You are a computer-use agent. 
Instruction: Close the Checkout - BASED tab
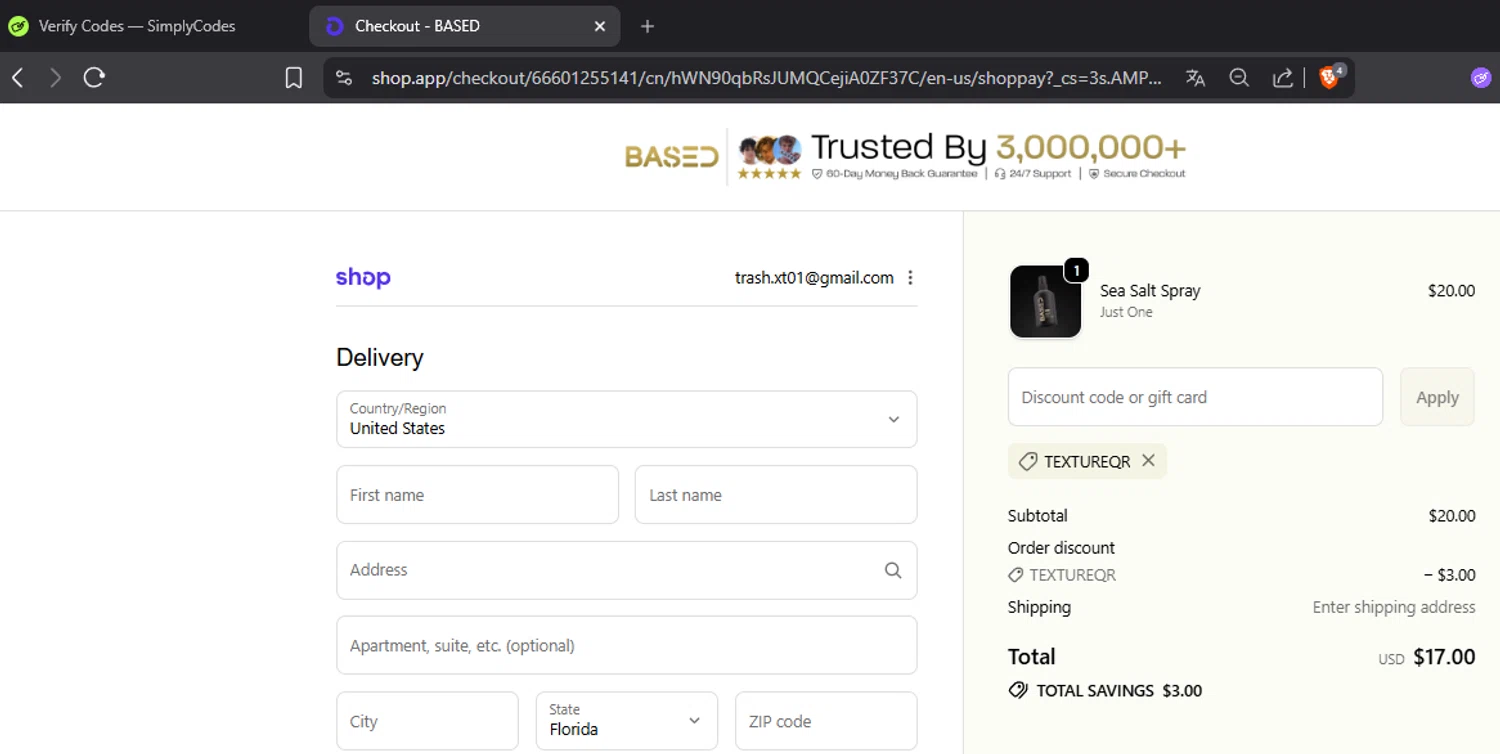pos(600,26)
